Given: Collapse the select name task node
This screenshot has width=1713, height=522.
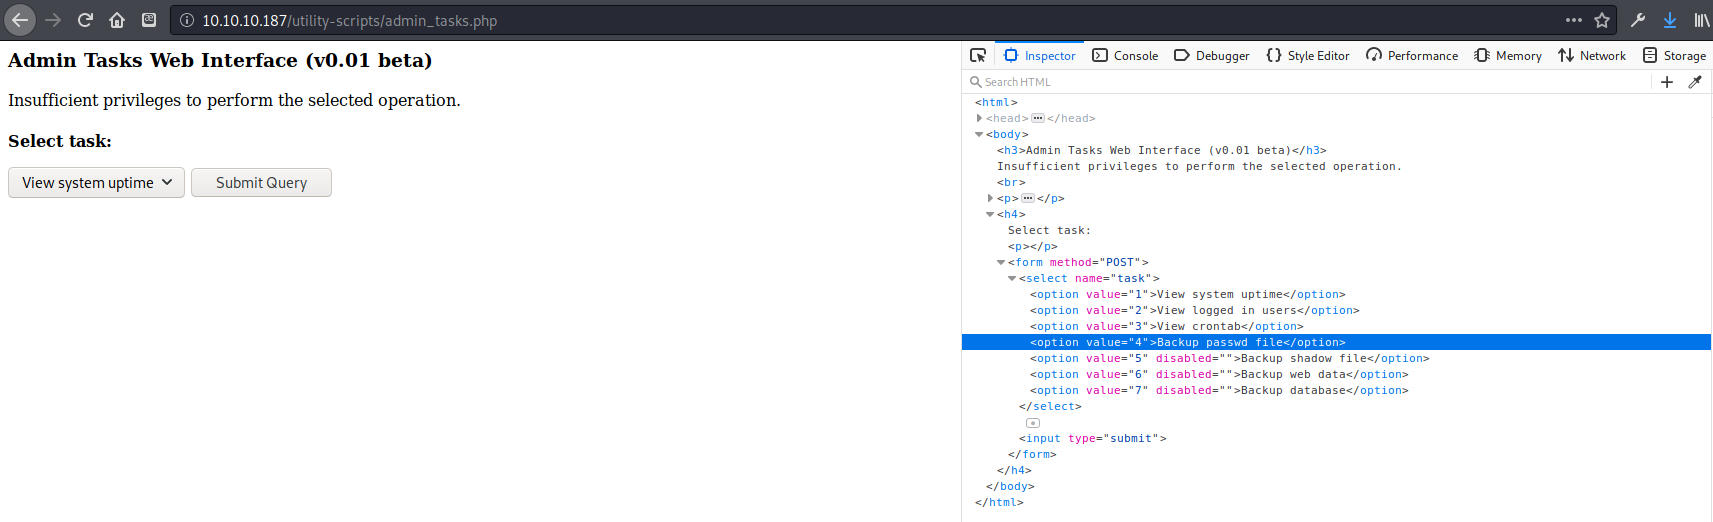Looking at the screenshot, I should [1012, 279].
